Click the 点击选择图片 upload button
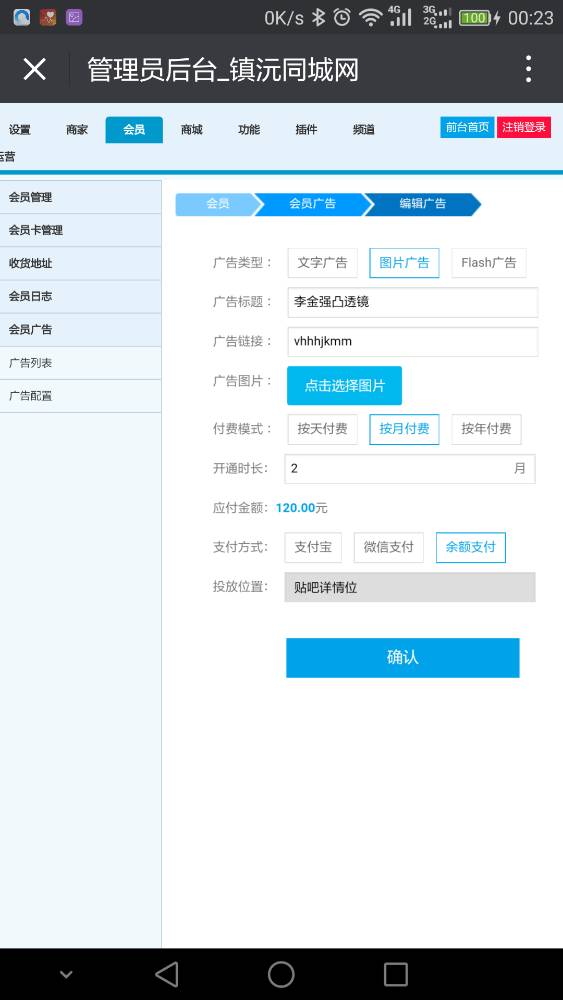This screenshot has width=563, height=1000. click(x=344, y=385)
